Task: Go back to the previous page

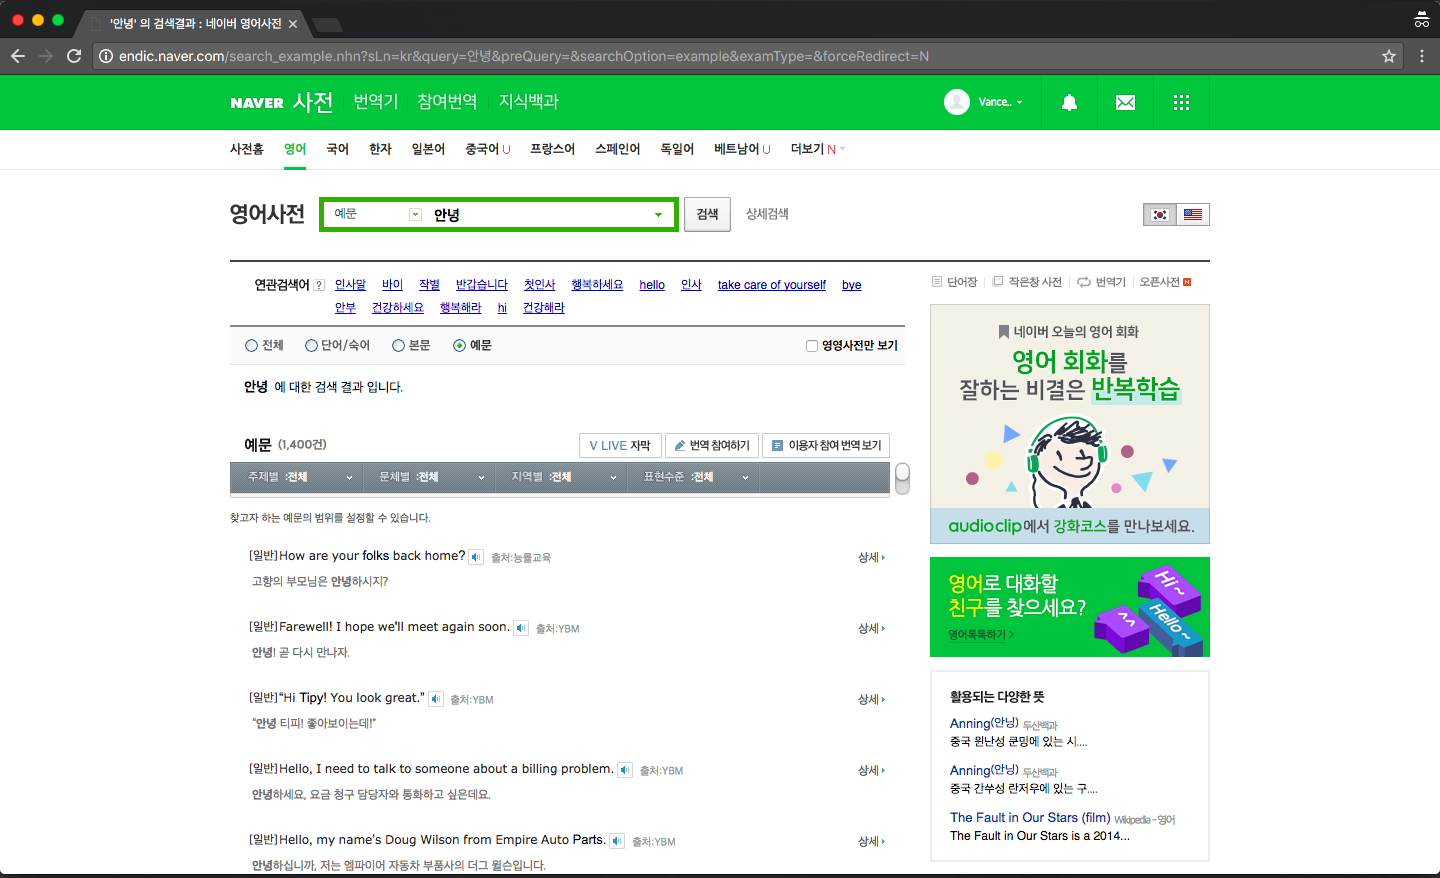Action: pyautogui.click(x=18, y=56)
